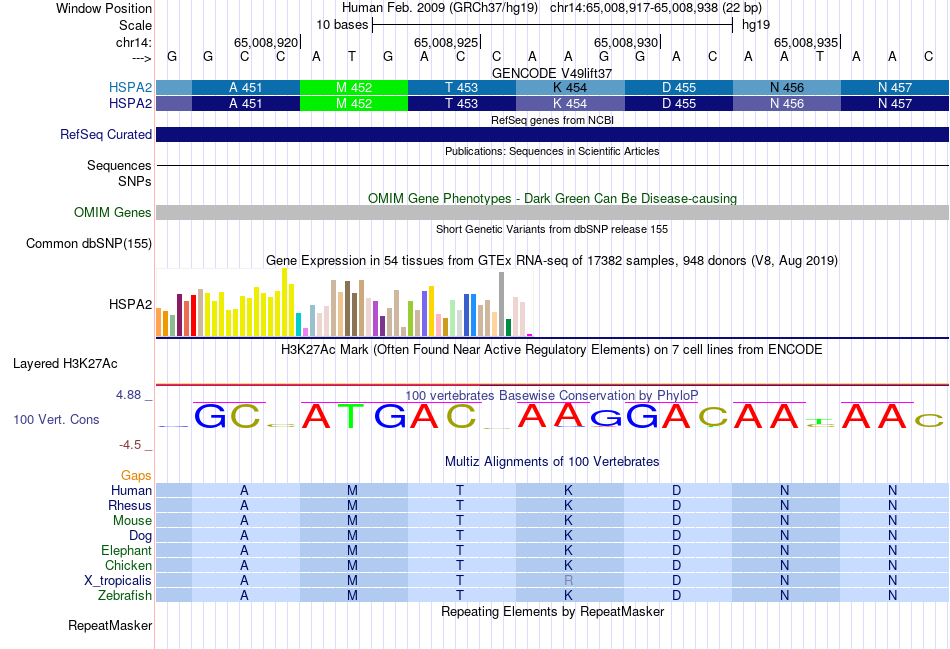Click the SNPs track label

[135, 181]
